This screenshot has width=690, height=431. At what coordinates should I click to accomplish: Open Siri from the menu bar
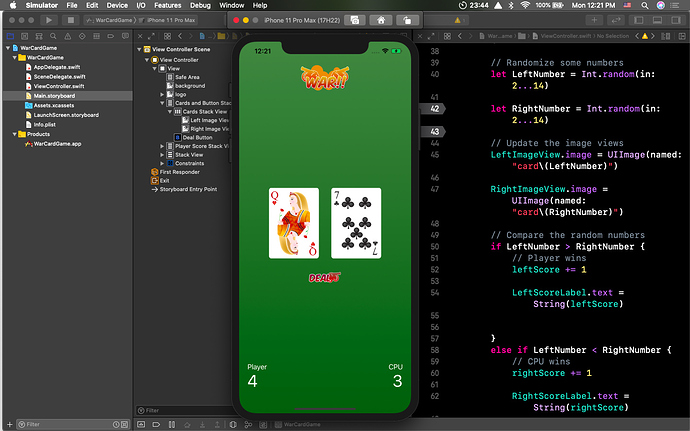pos(661,5)
